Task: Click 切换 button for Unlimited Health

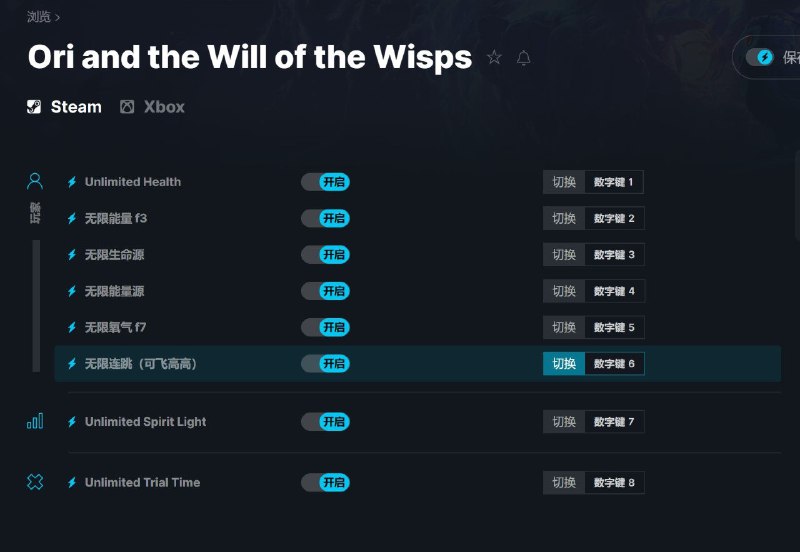Action: click(x=564, y=182)
